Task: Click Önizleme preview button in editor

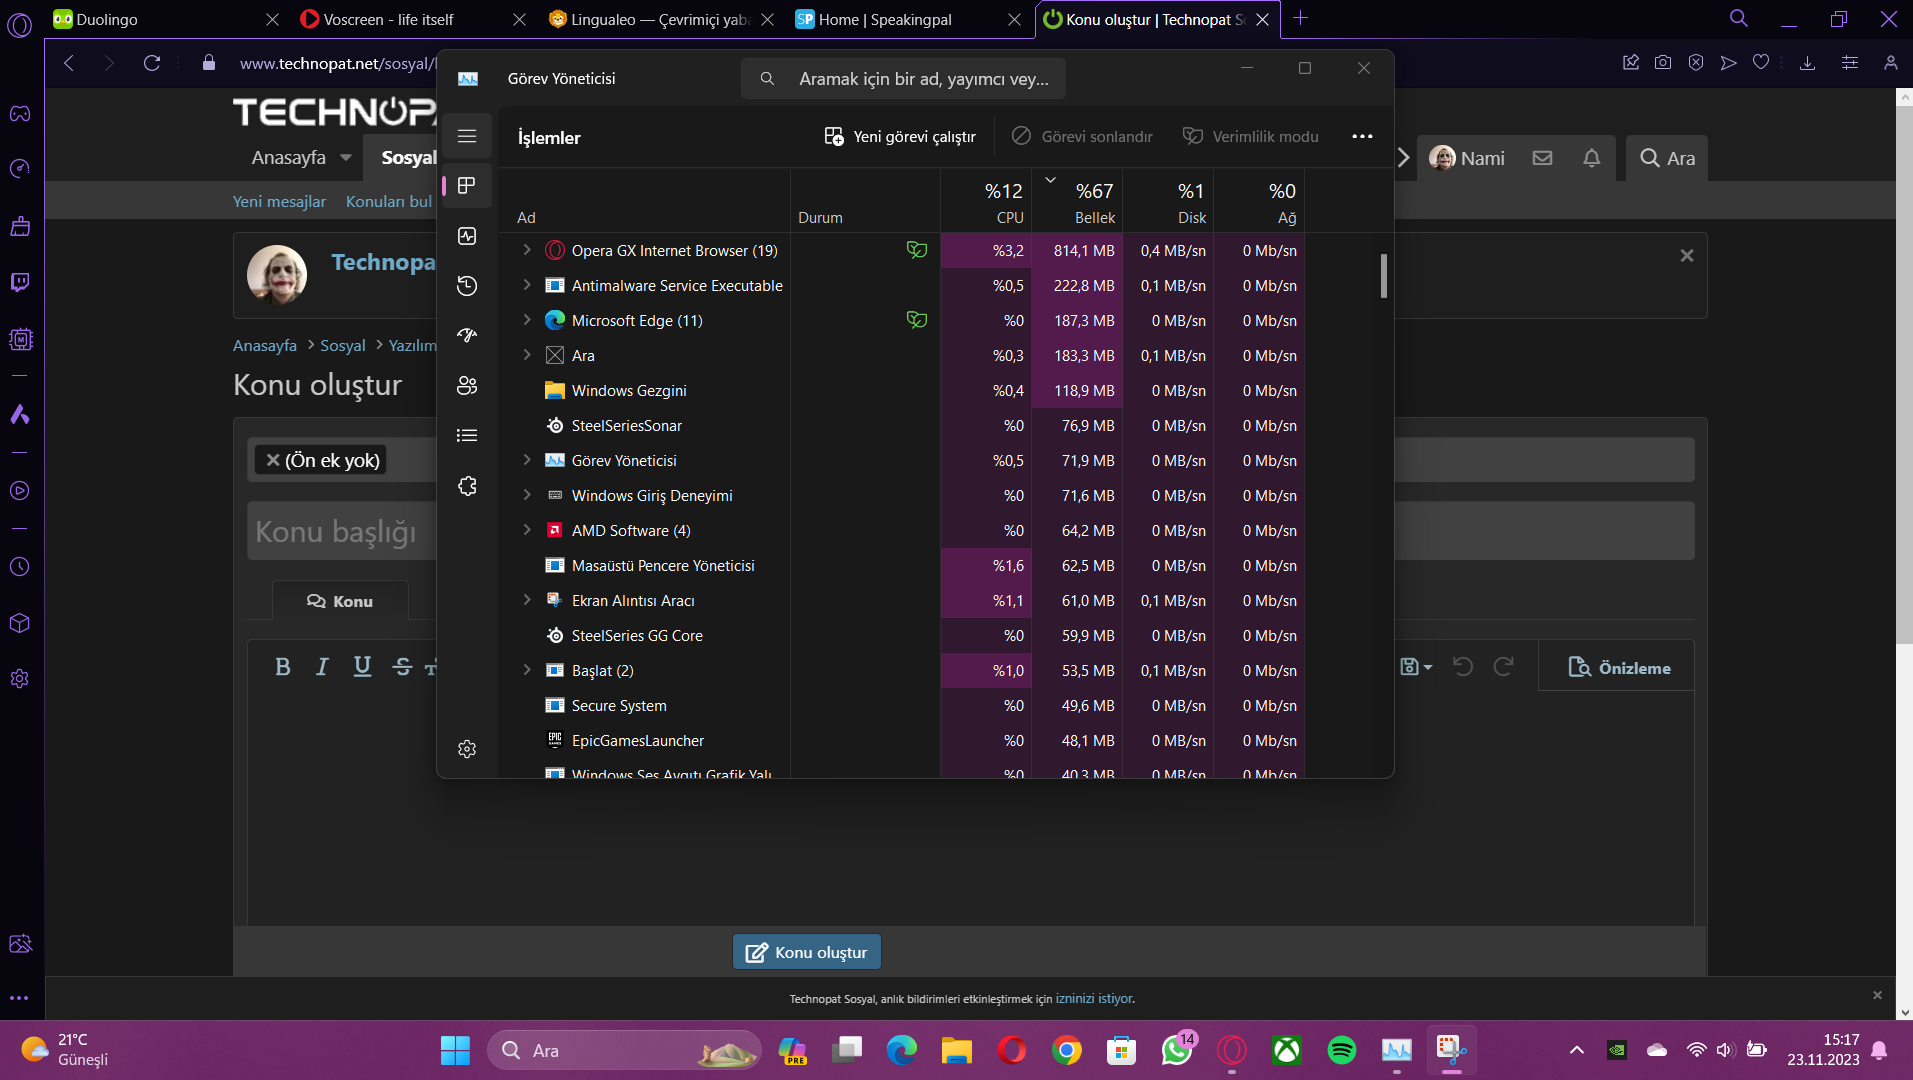Action: pos(1619,668)
